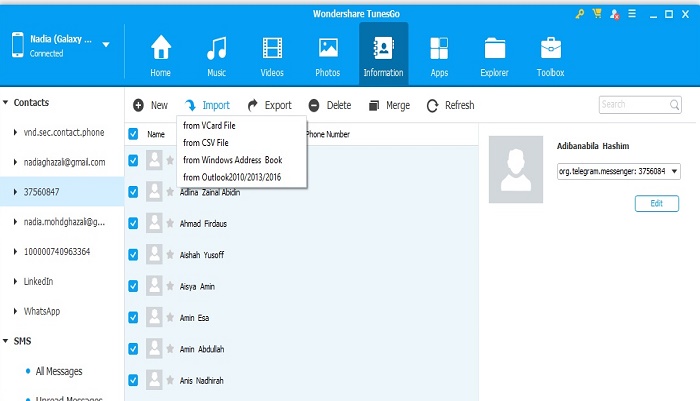The width and height of the screenshot is (700, 401).
Task: Choose from VCard File import option
Action: click(209, 126)
